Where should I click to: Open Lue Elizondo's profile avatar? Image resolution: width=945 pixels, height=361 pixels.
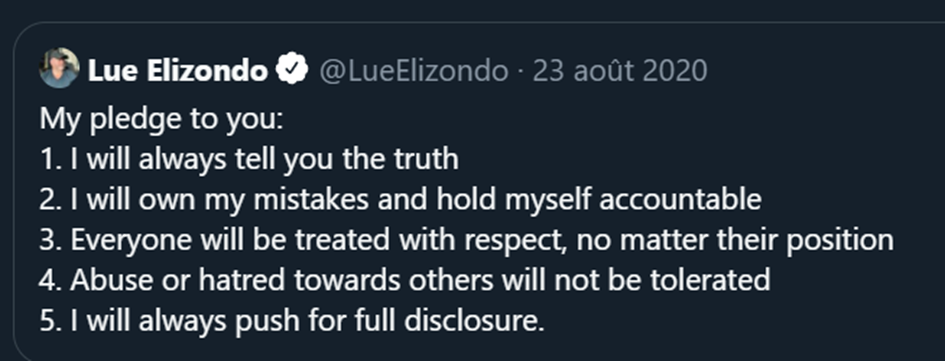pyautogui.click(x=59, y=68)
